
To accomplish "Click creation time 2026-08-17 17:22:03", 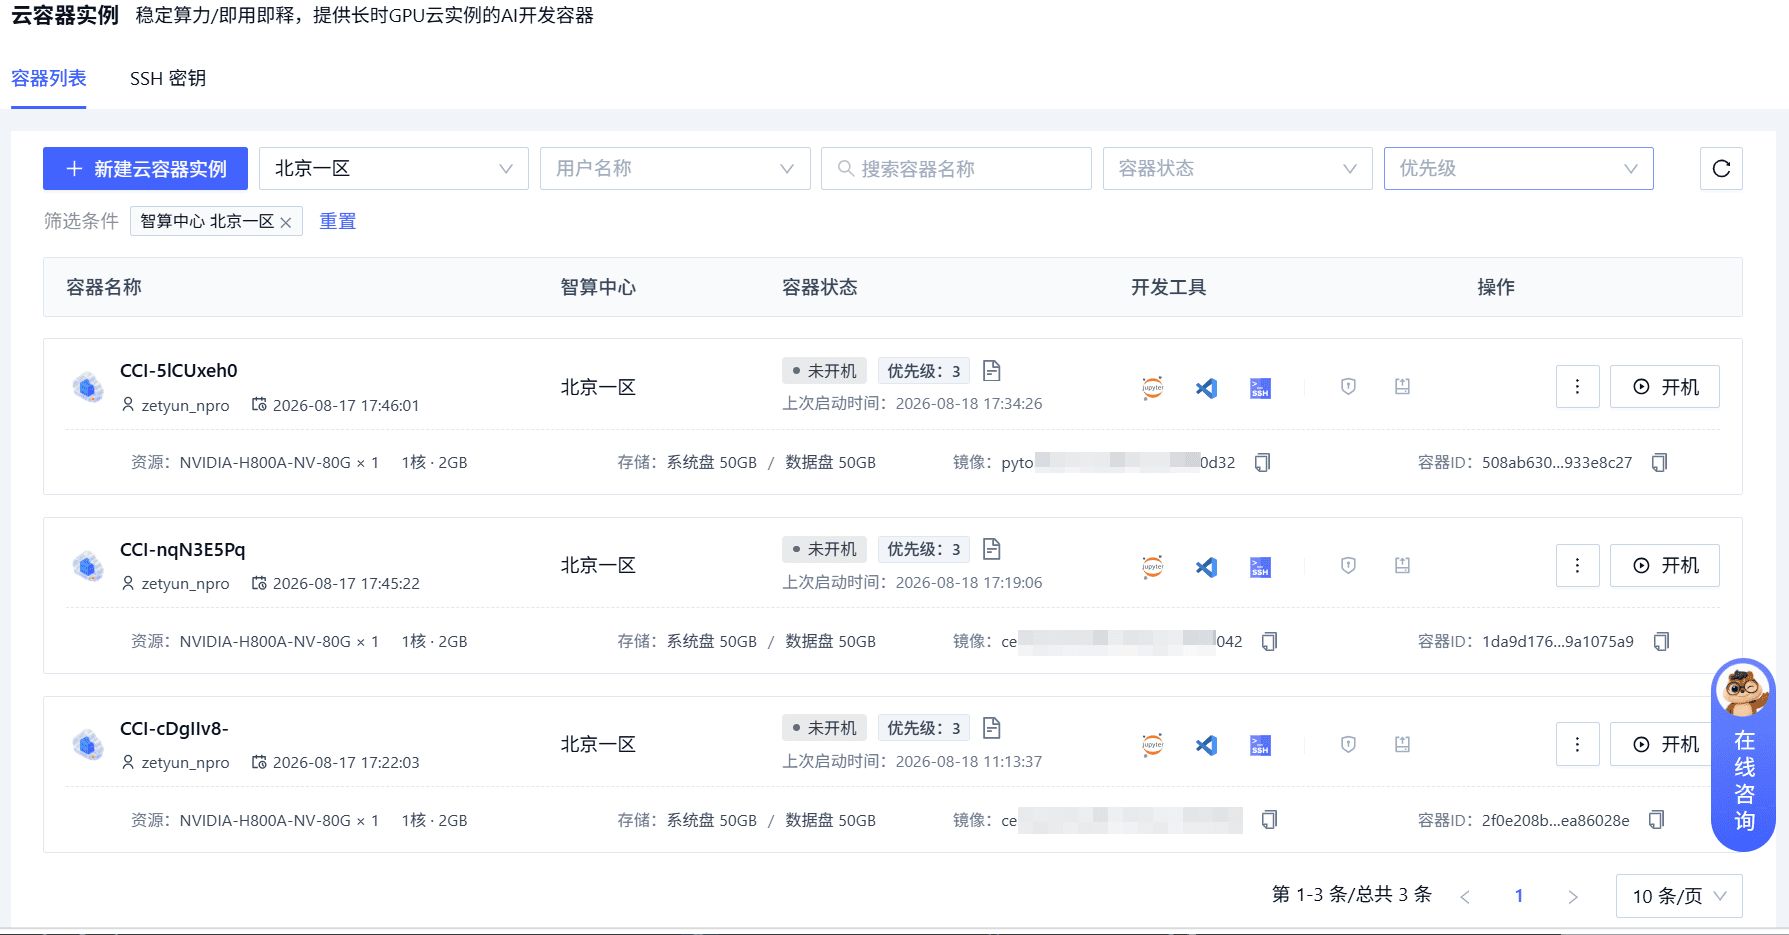I will click(346, 762).
